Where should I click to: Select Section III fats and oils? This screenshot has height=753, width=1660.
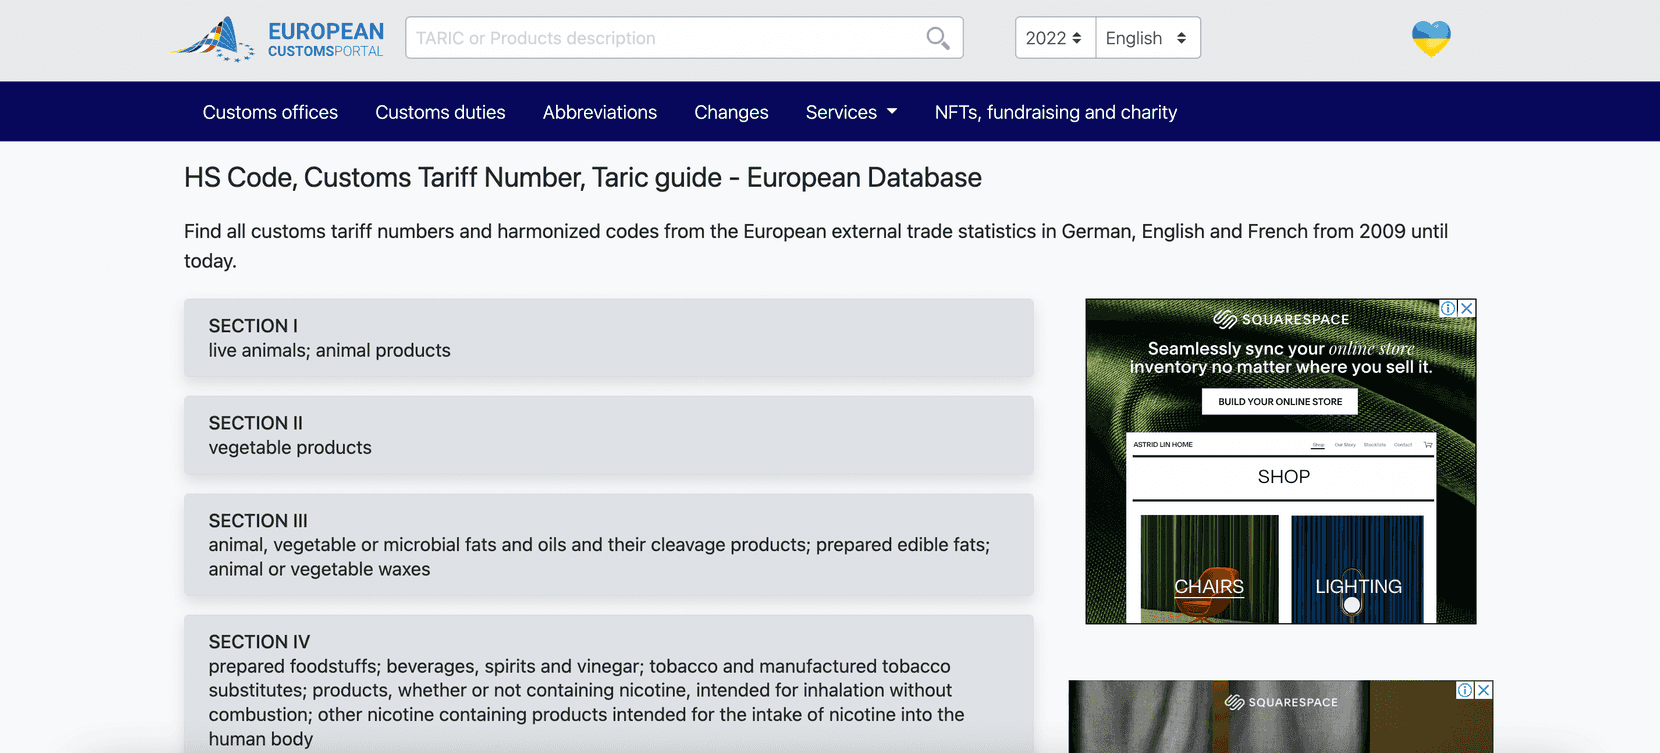(608, 544)
